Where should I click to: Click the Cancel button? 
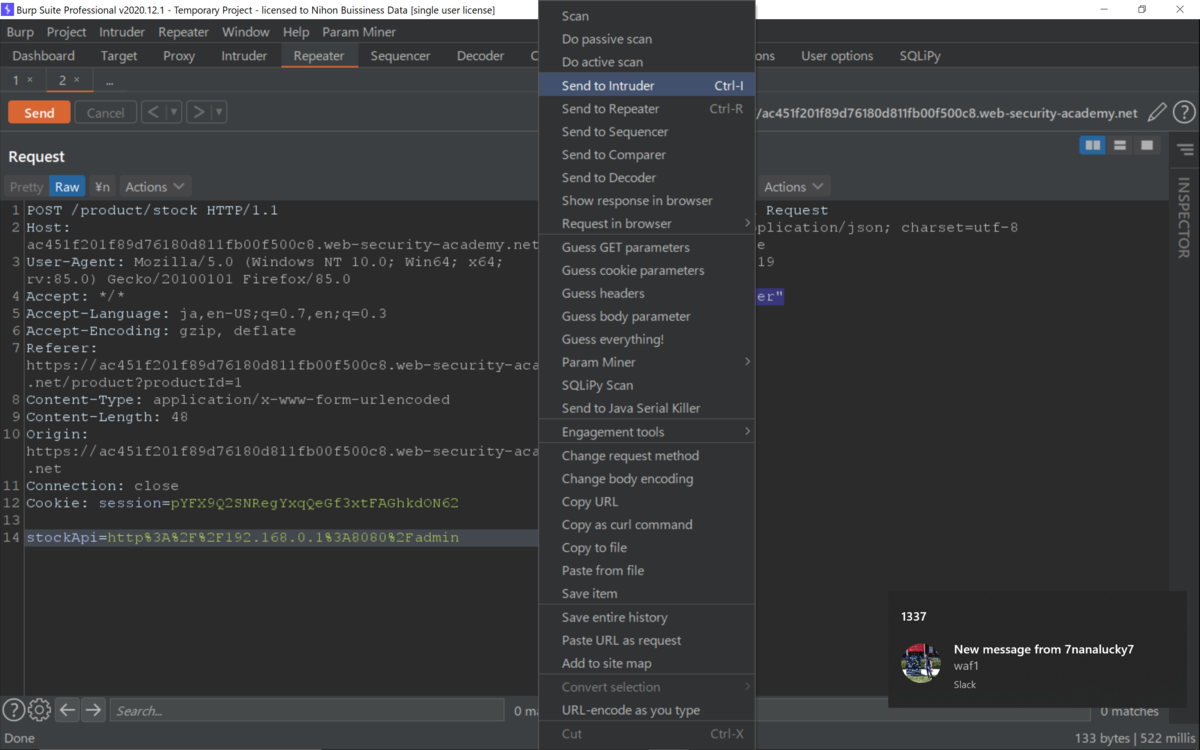coord(105,112)
